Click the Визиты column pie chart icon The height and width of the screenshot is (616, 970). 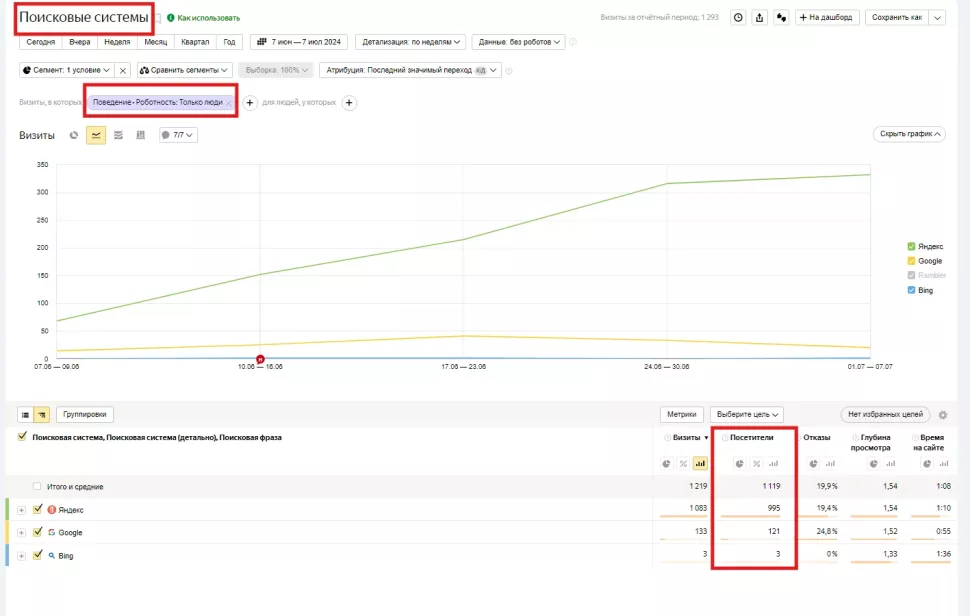666,463
